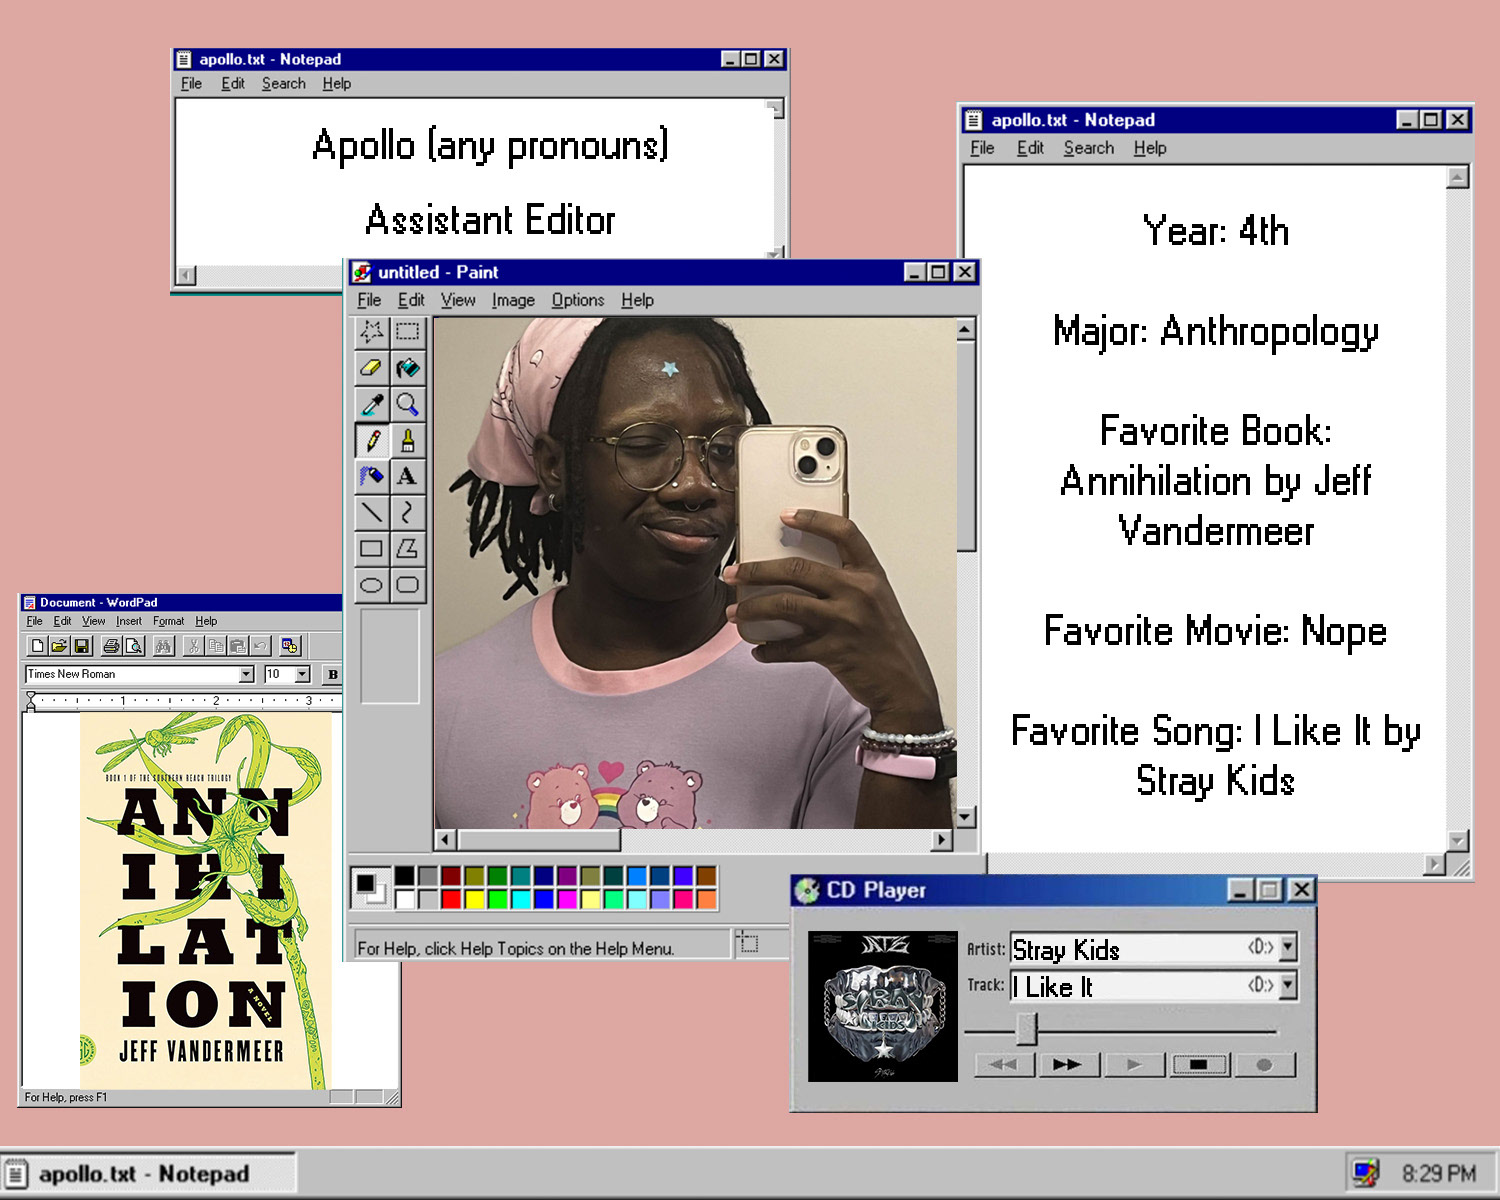
Task: Activate the Magnifier tool in Paint
Action: (x=407, y=404)
